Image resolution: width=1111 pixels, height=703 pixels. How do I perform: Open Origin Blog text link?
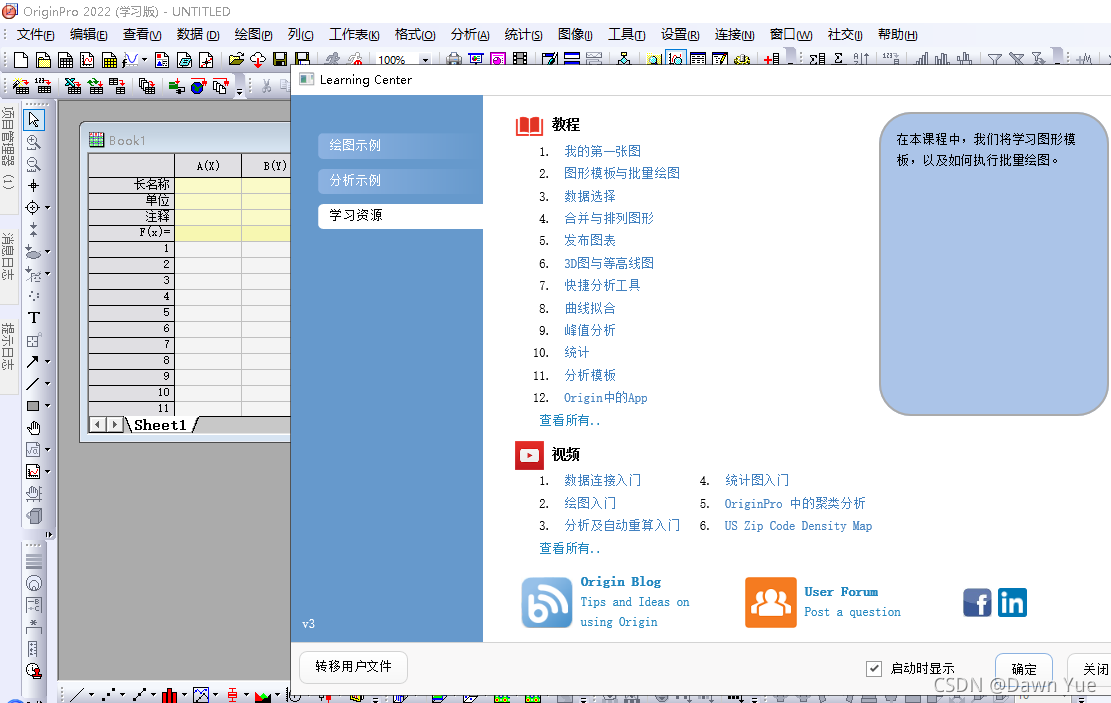point(620,582)
